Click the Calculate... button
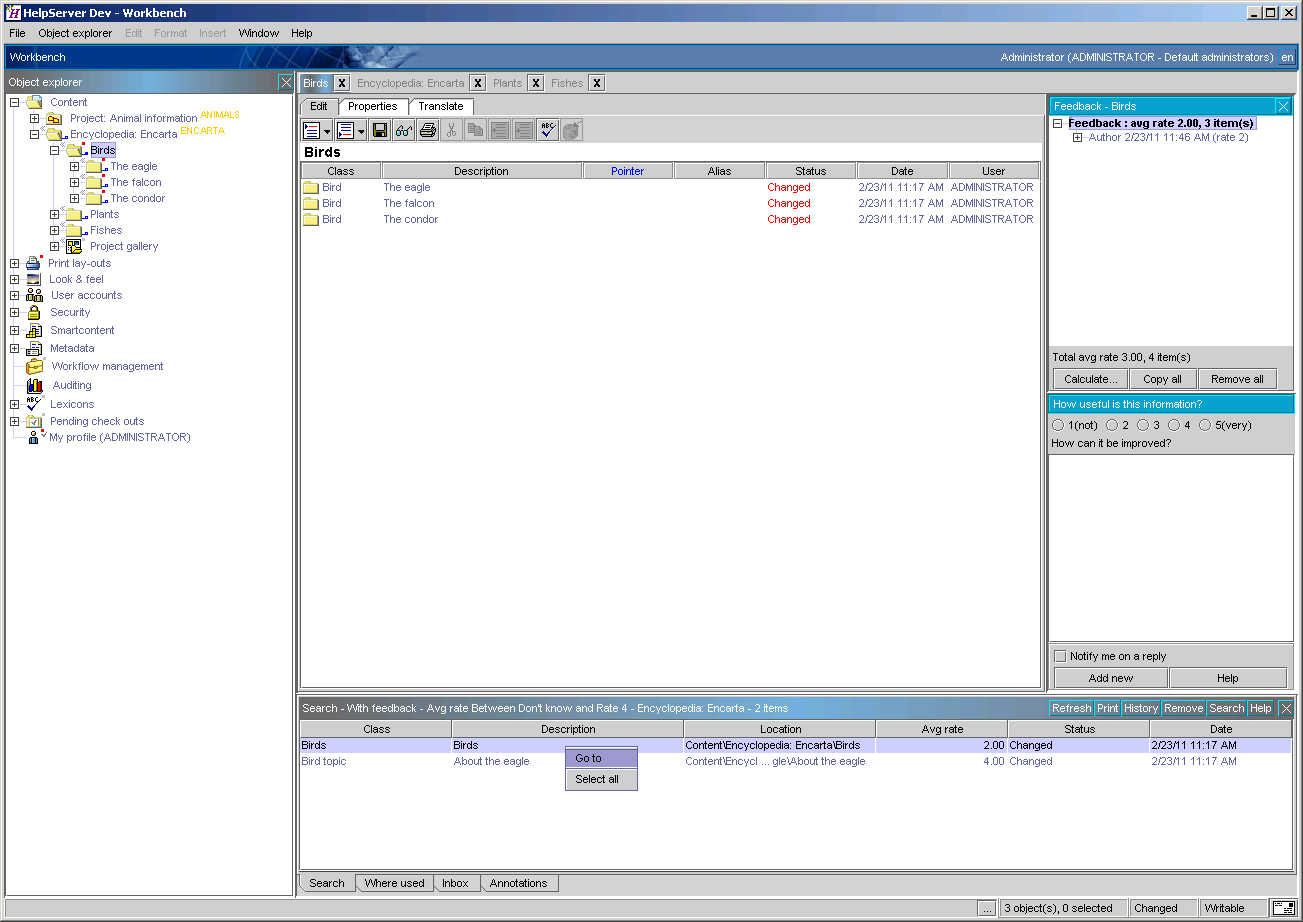 pos(1090,379)
